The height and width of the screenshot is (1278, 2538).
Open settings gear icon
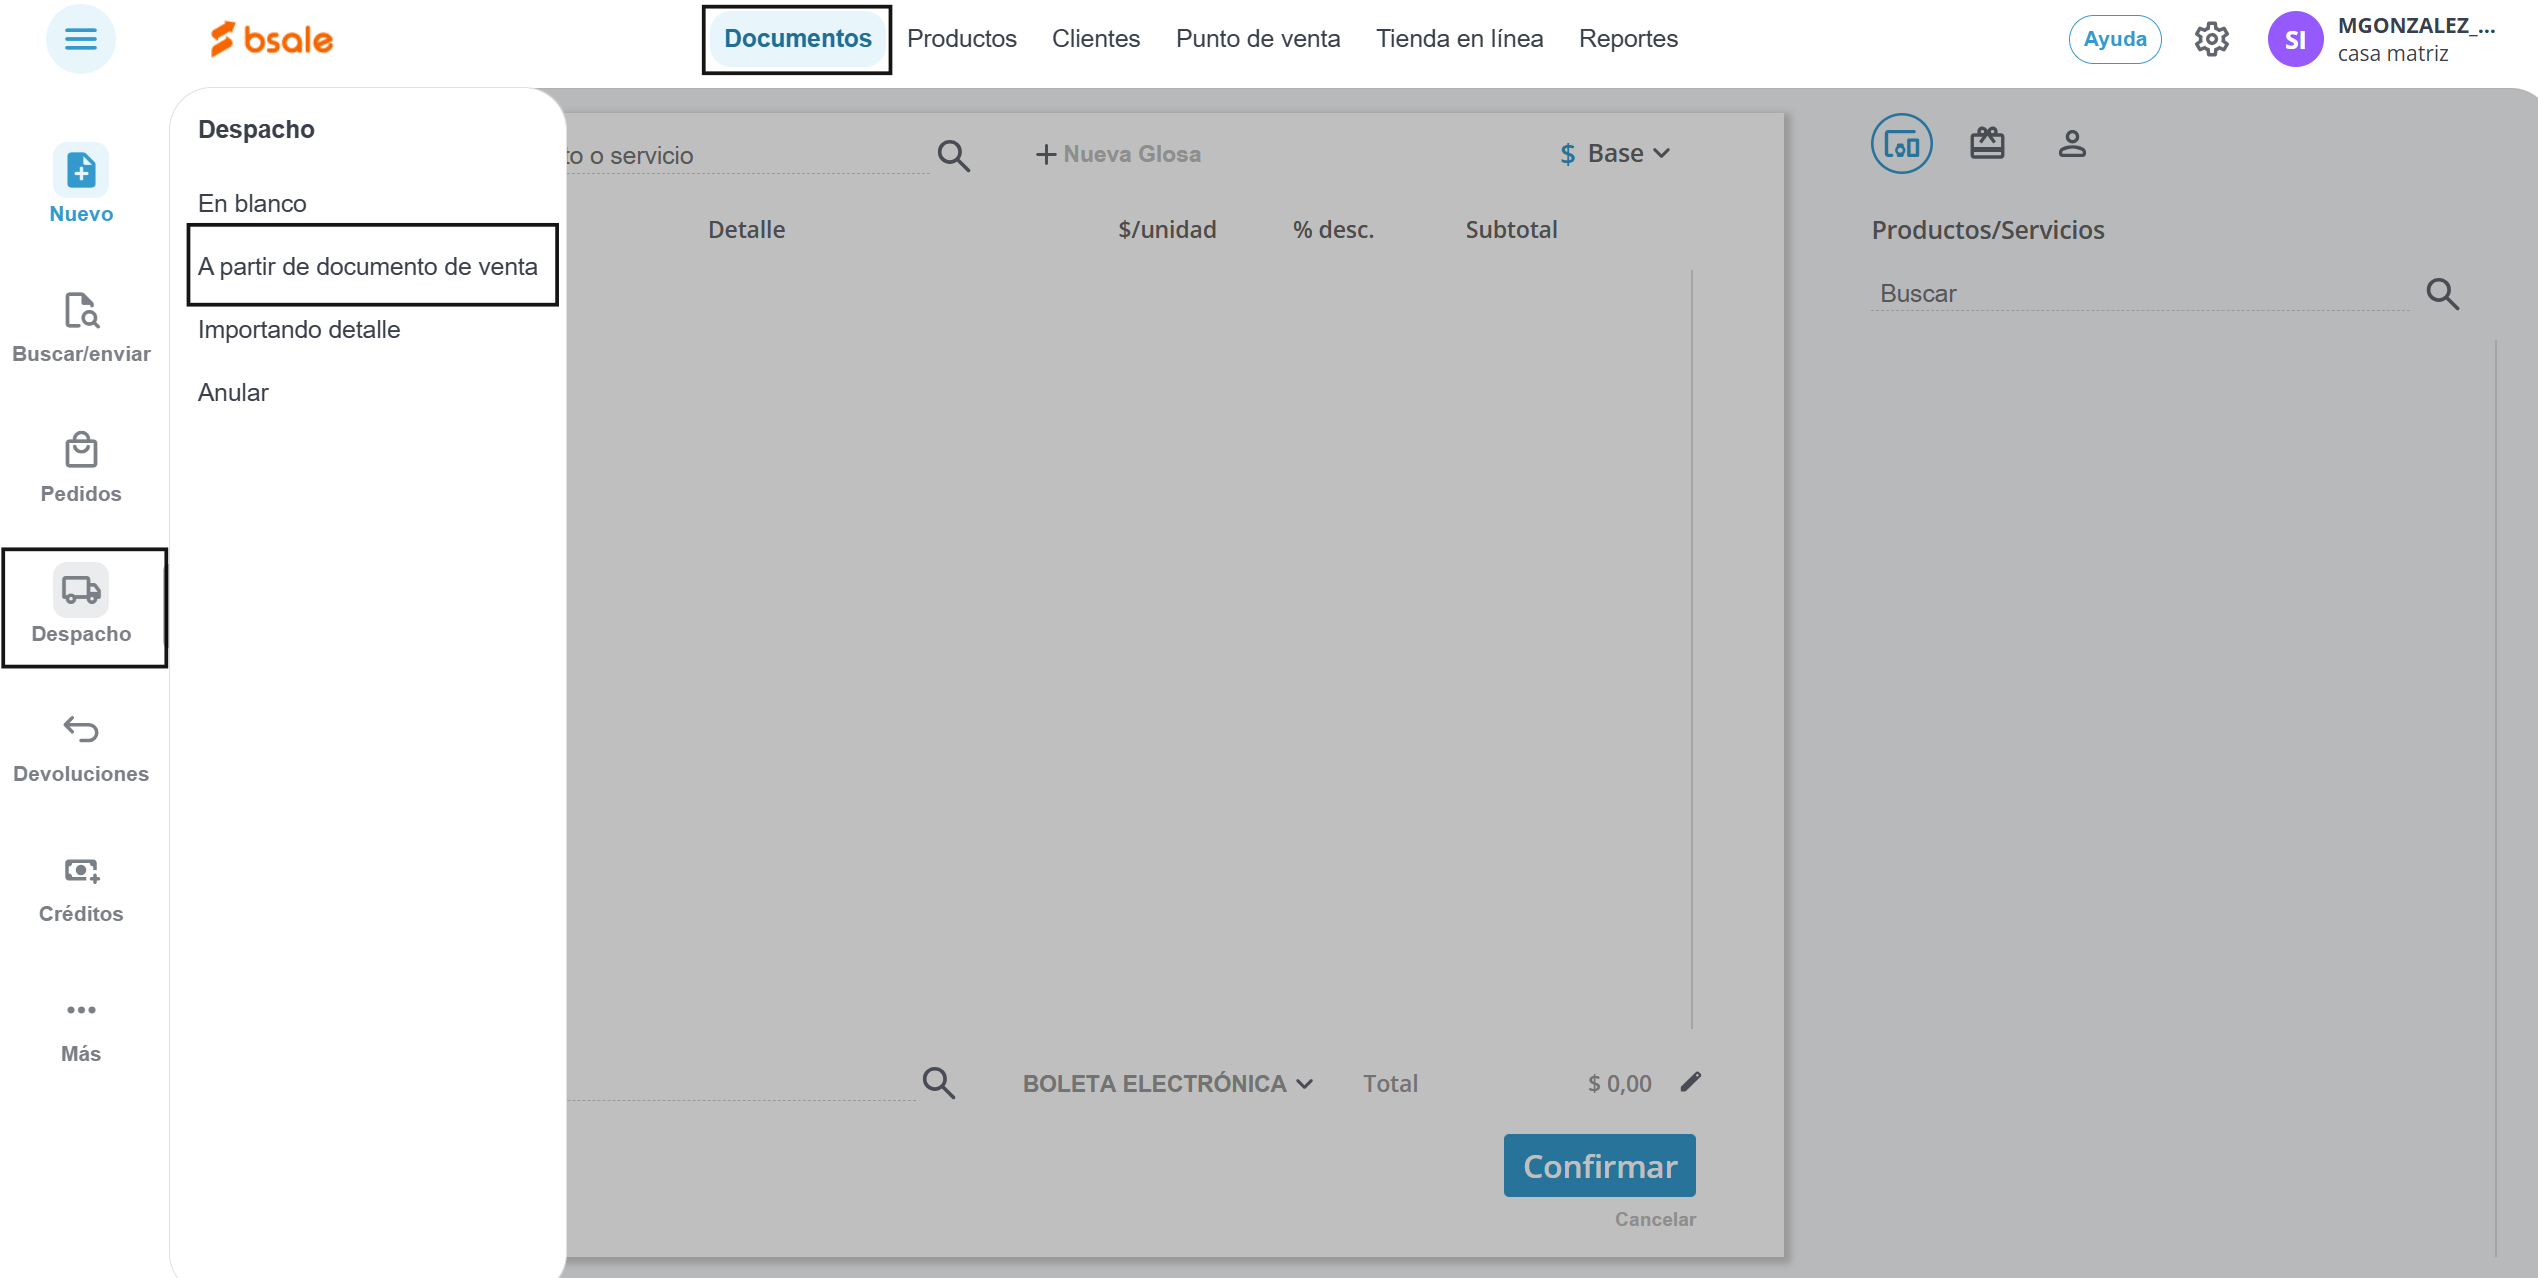tap(2211, 39)
